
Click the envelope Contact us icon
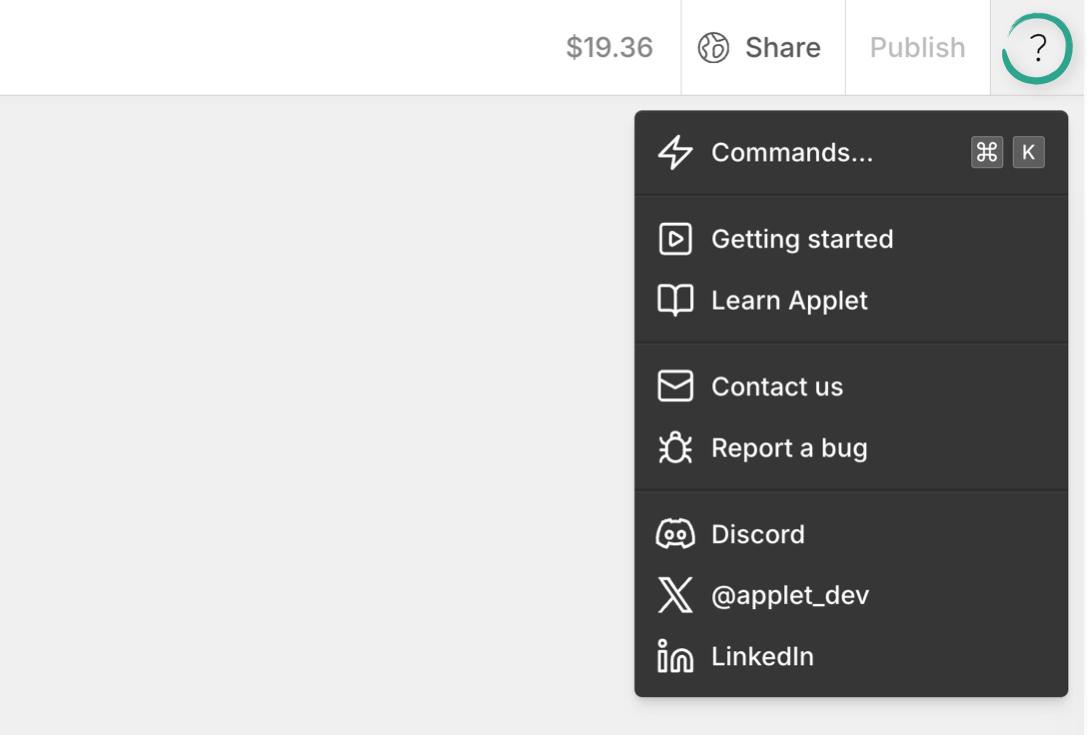[676, 386]
